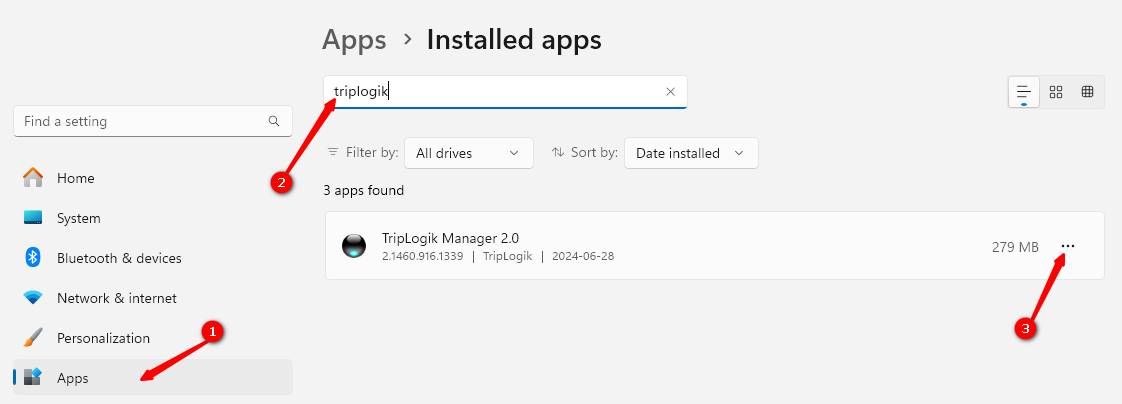This screenshot has height=404, width=1122.
Task: Open System settings page
Action: (x=153, y=217)
